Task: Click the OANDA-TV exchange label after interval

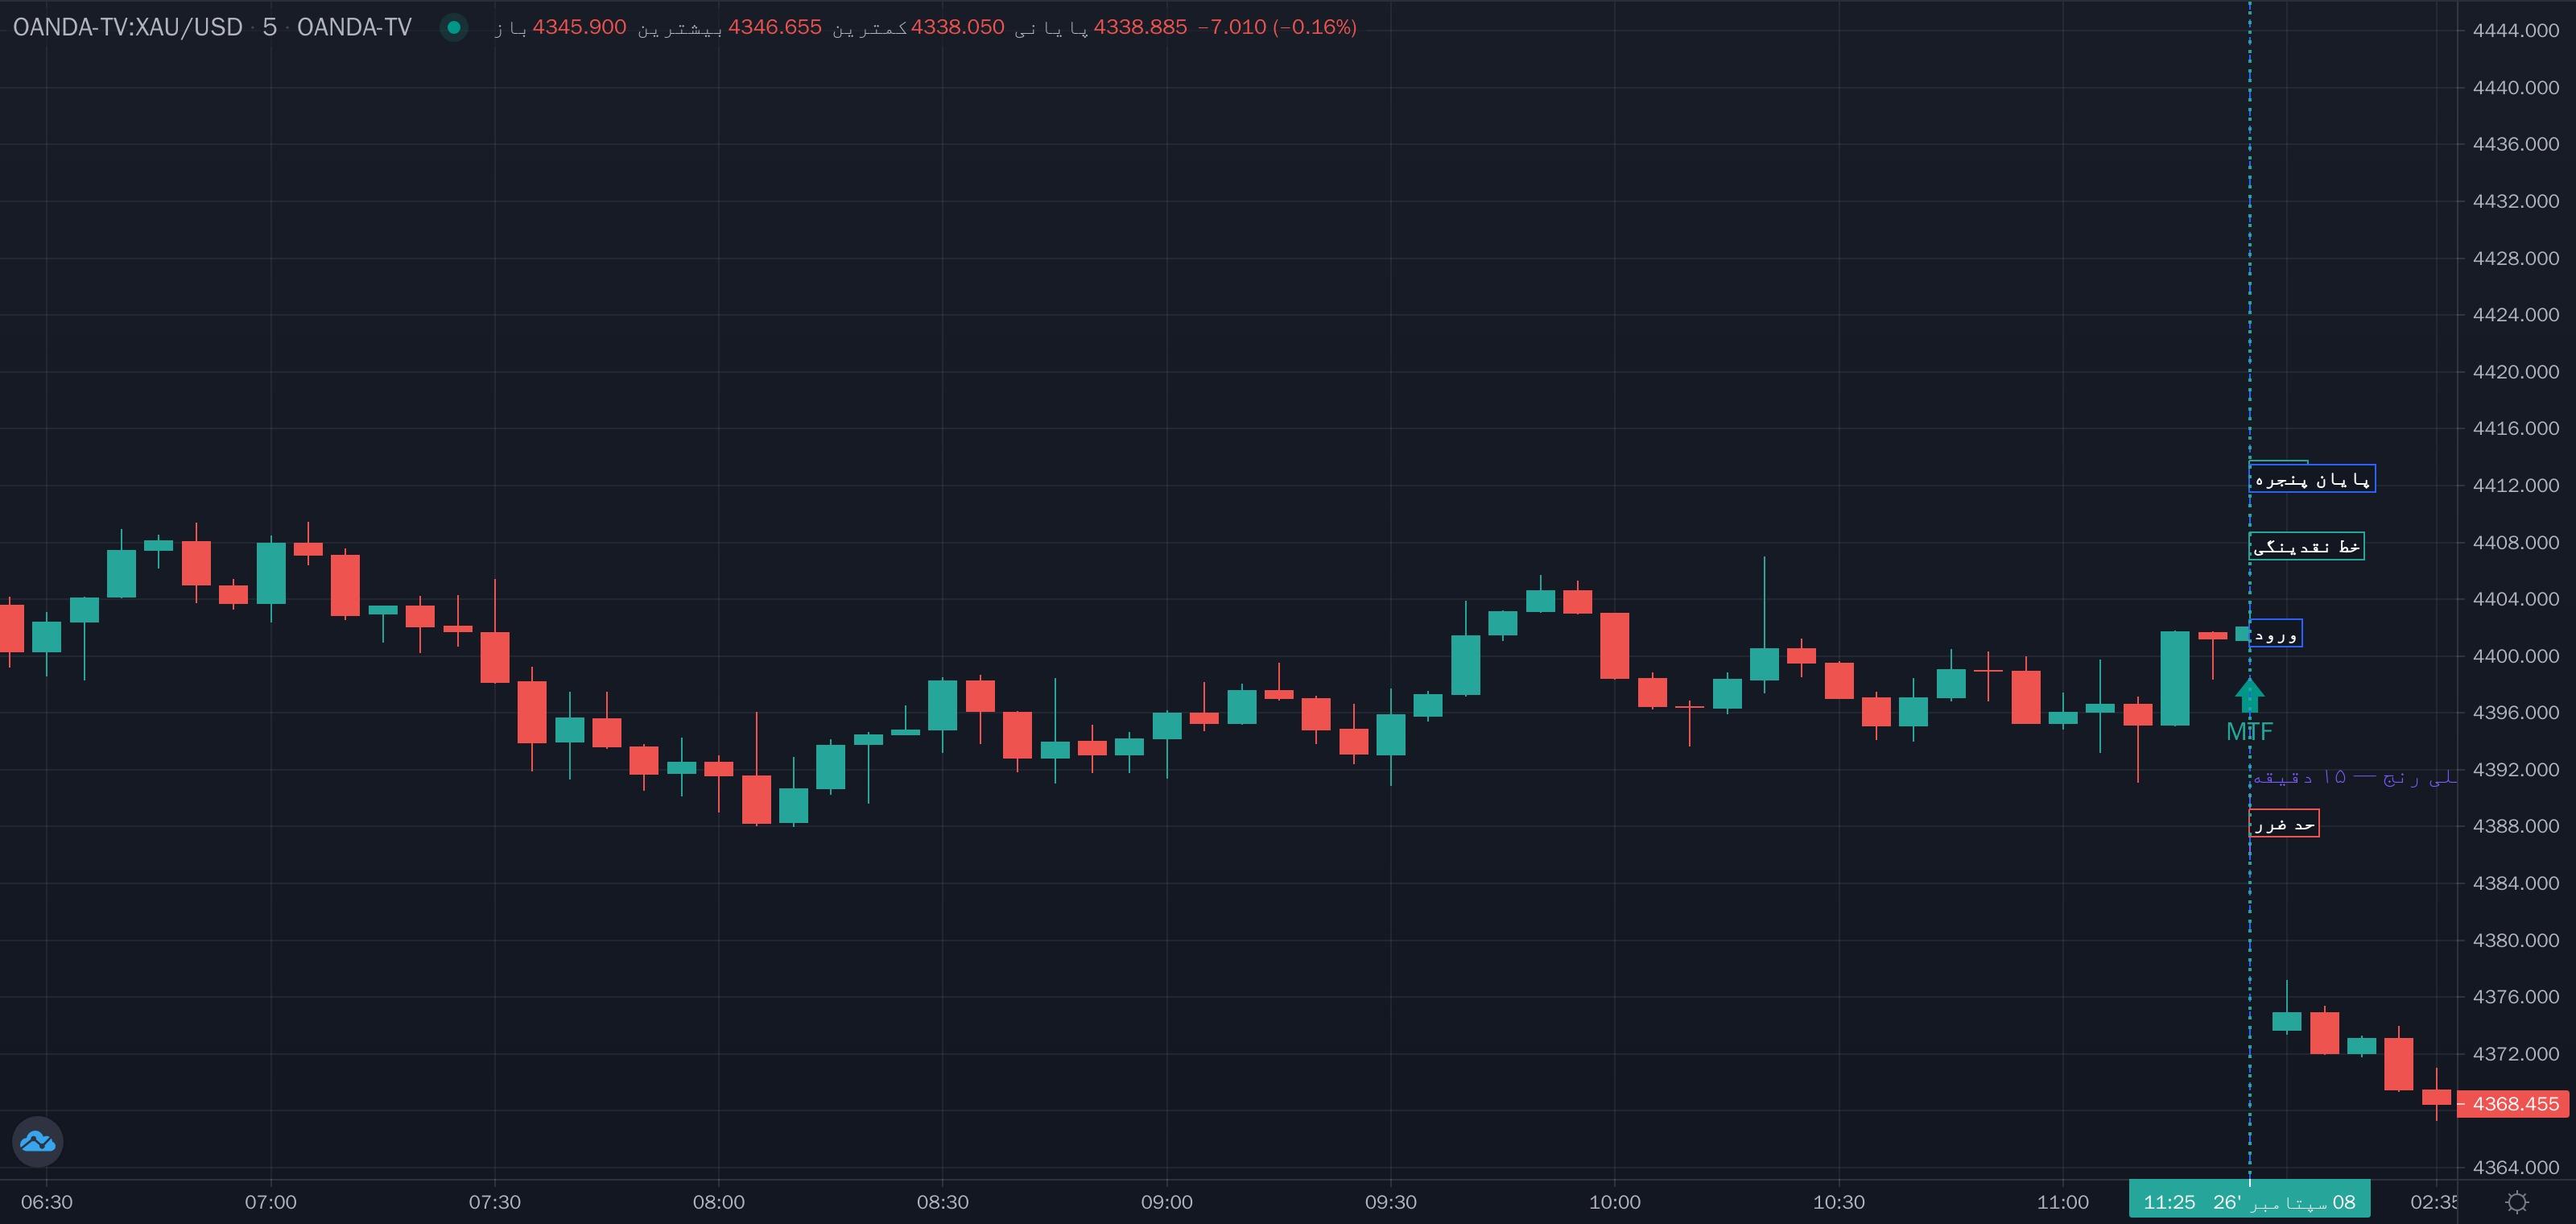Action: click(x=354, y=27)
